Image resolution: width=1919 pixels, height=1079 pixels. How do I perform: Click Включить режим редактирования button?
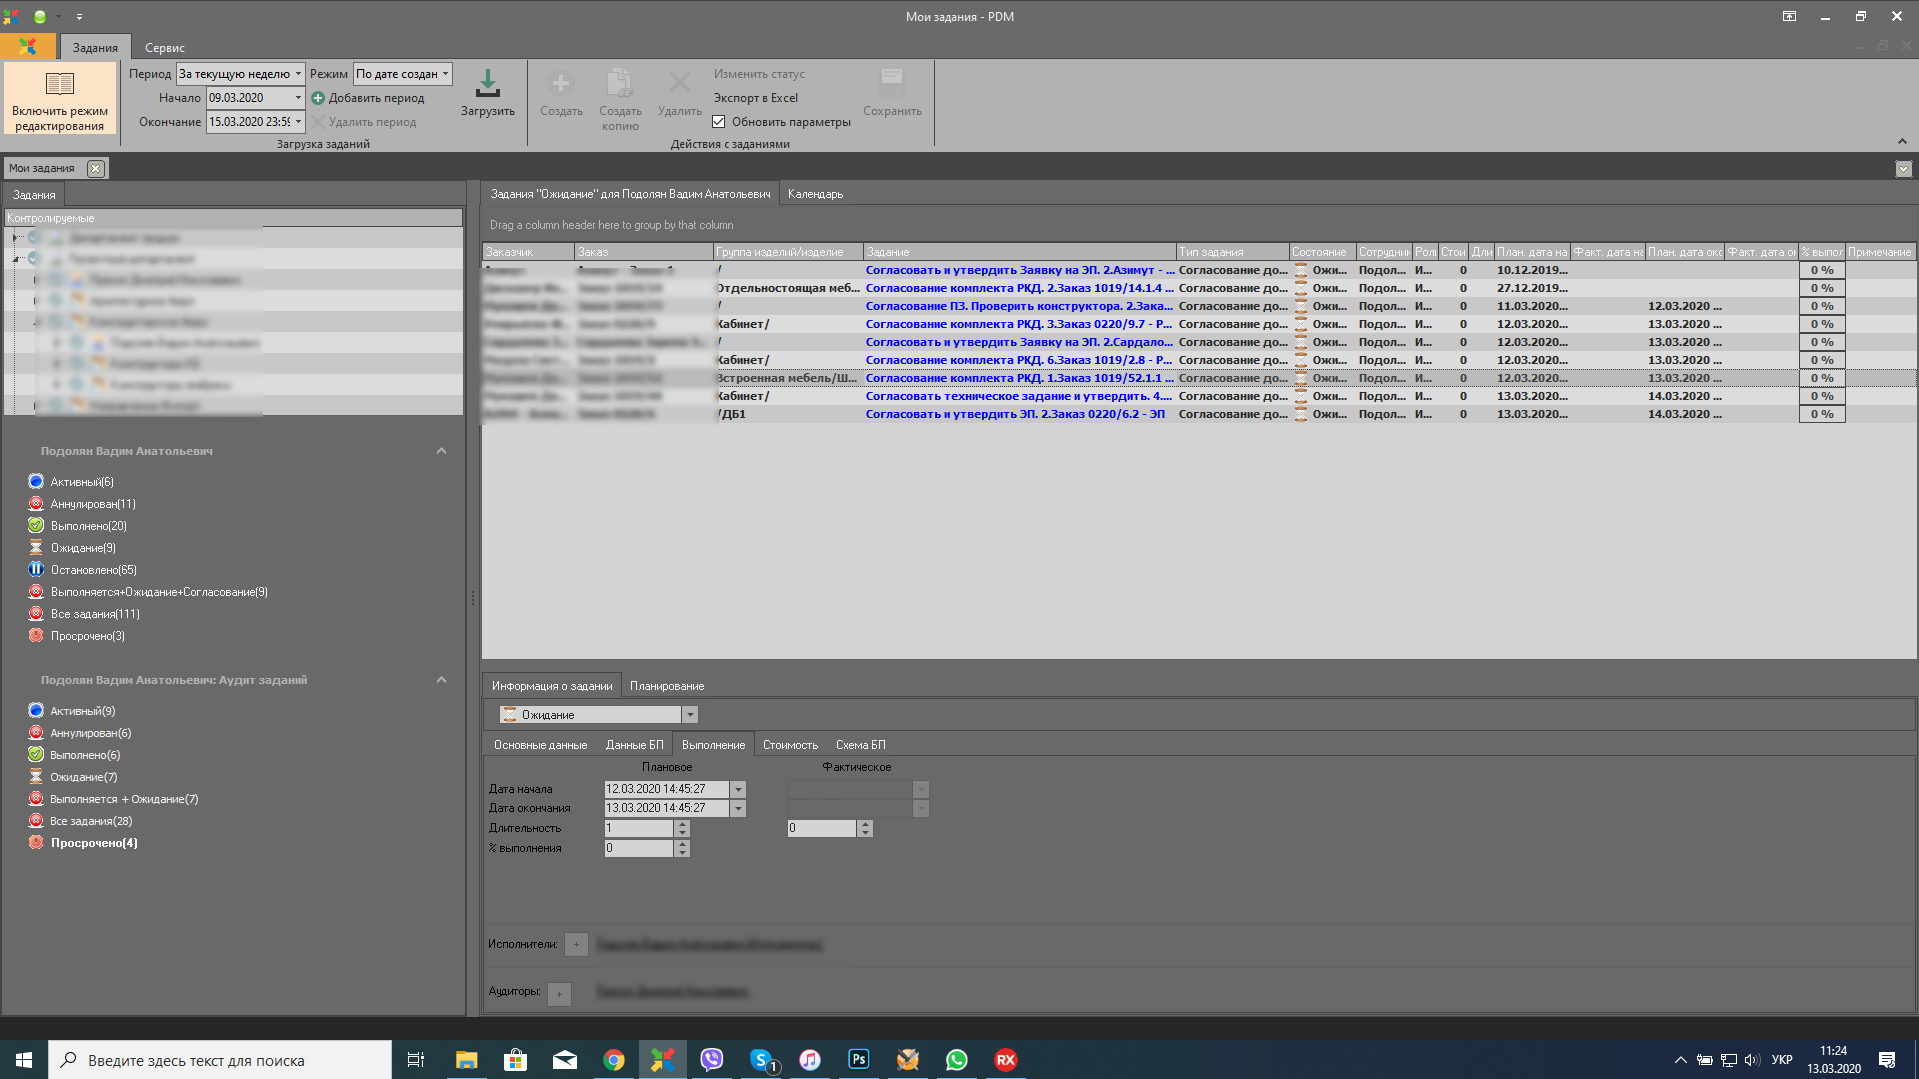(60, 98)
